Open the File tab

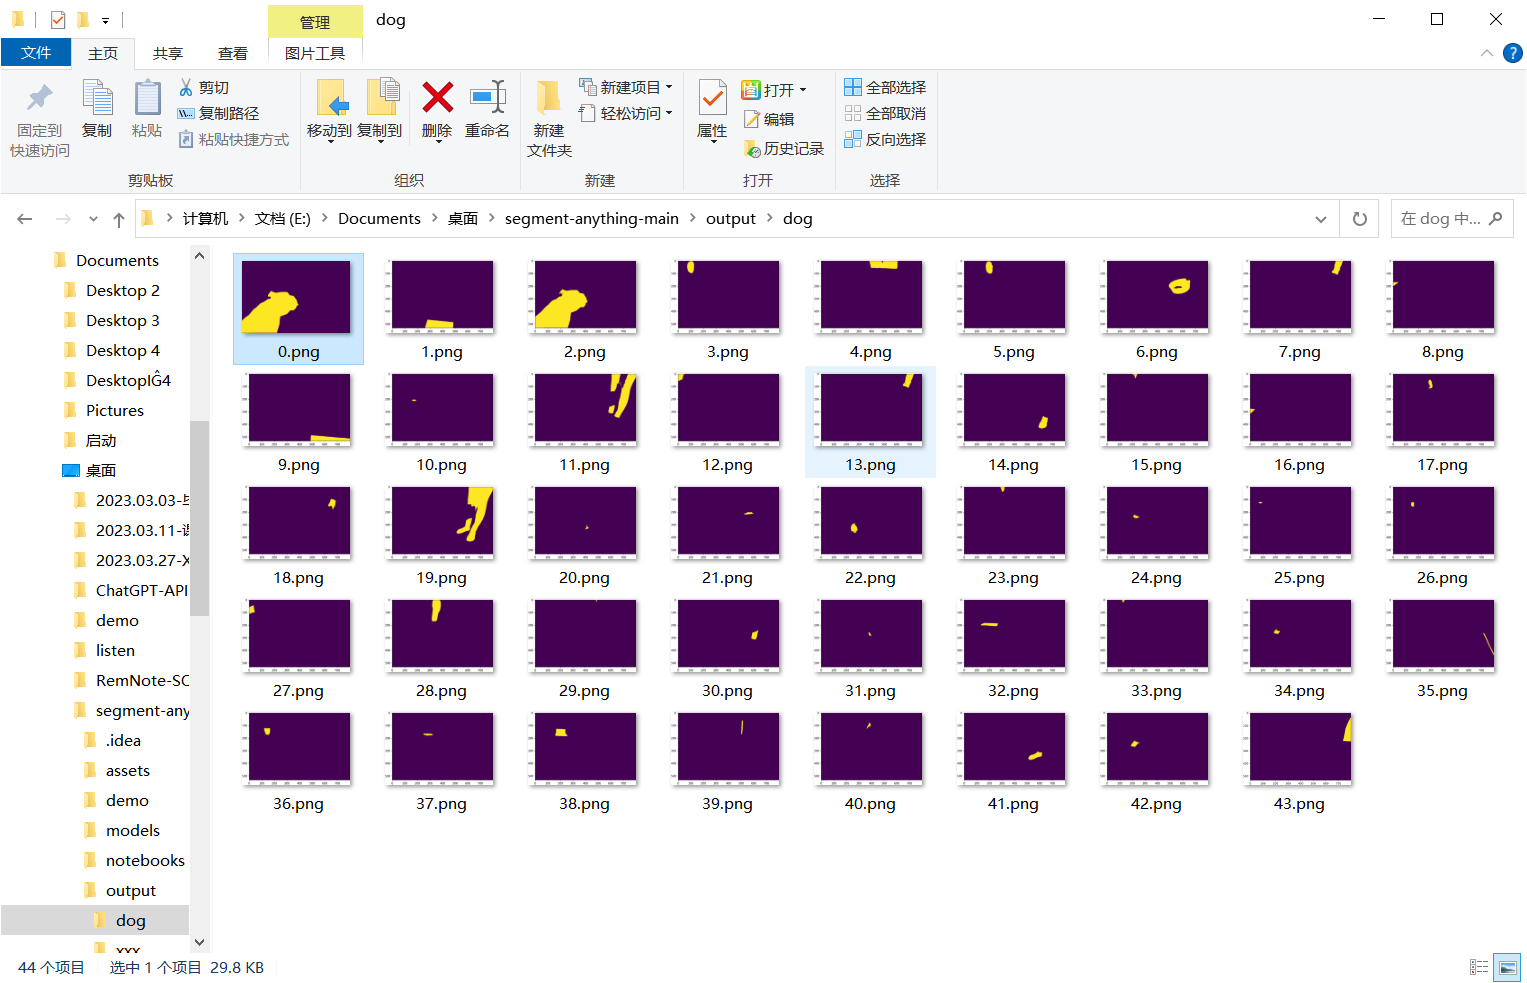(x=36, y=53)
